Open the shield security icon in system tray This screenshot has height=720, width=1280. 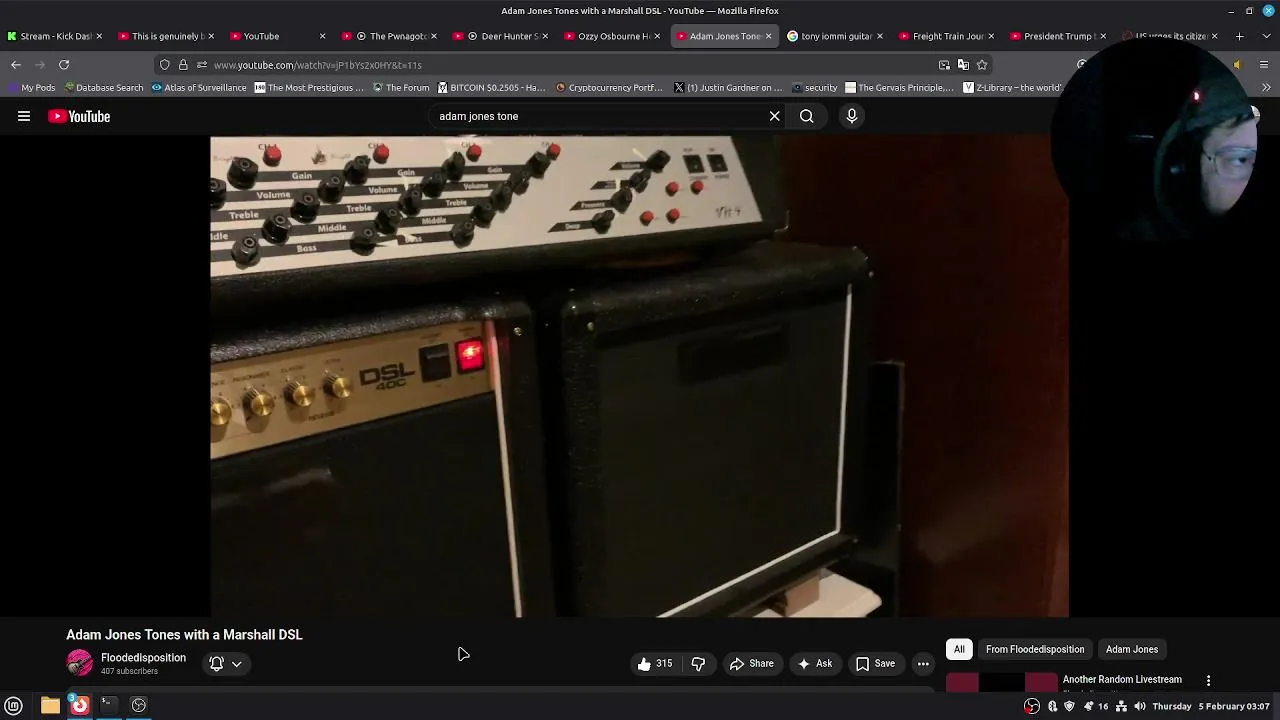[1069, 706]
